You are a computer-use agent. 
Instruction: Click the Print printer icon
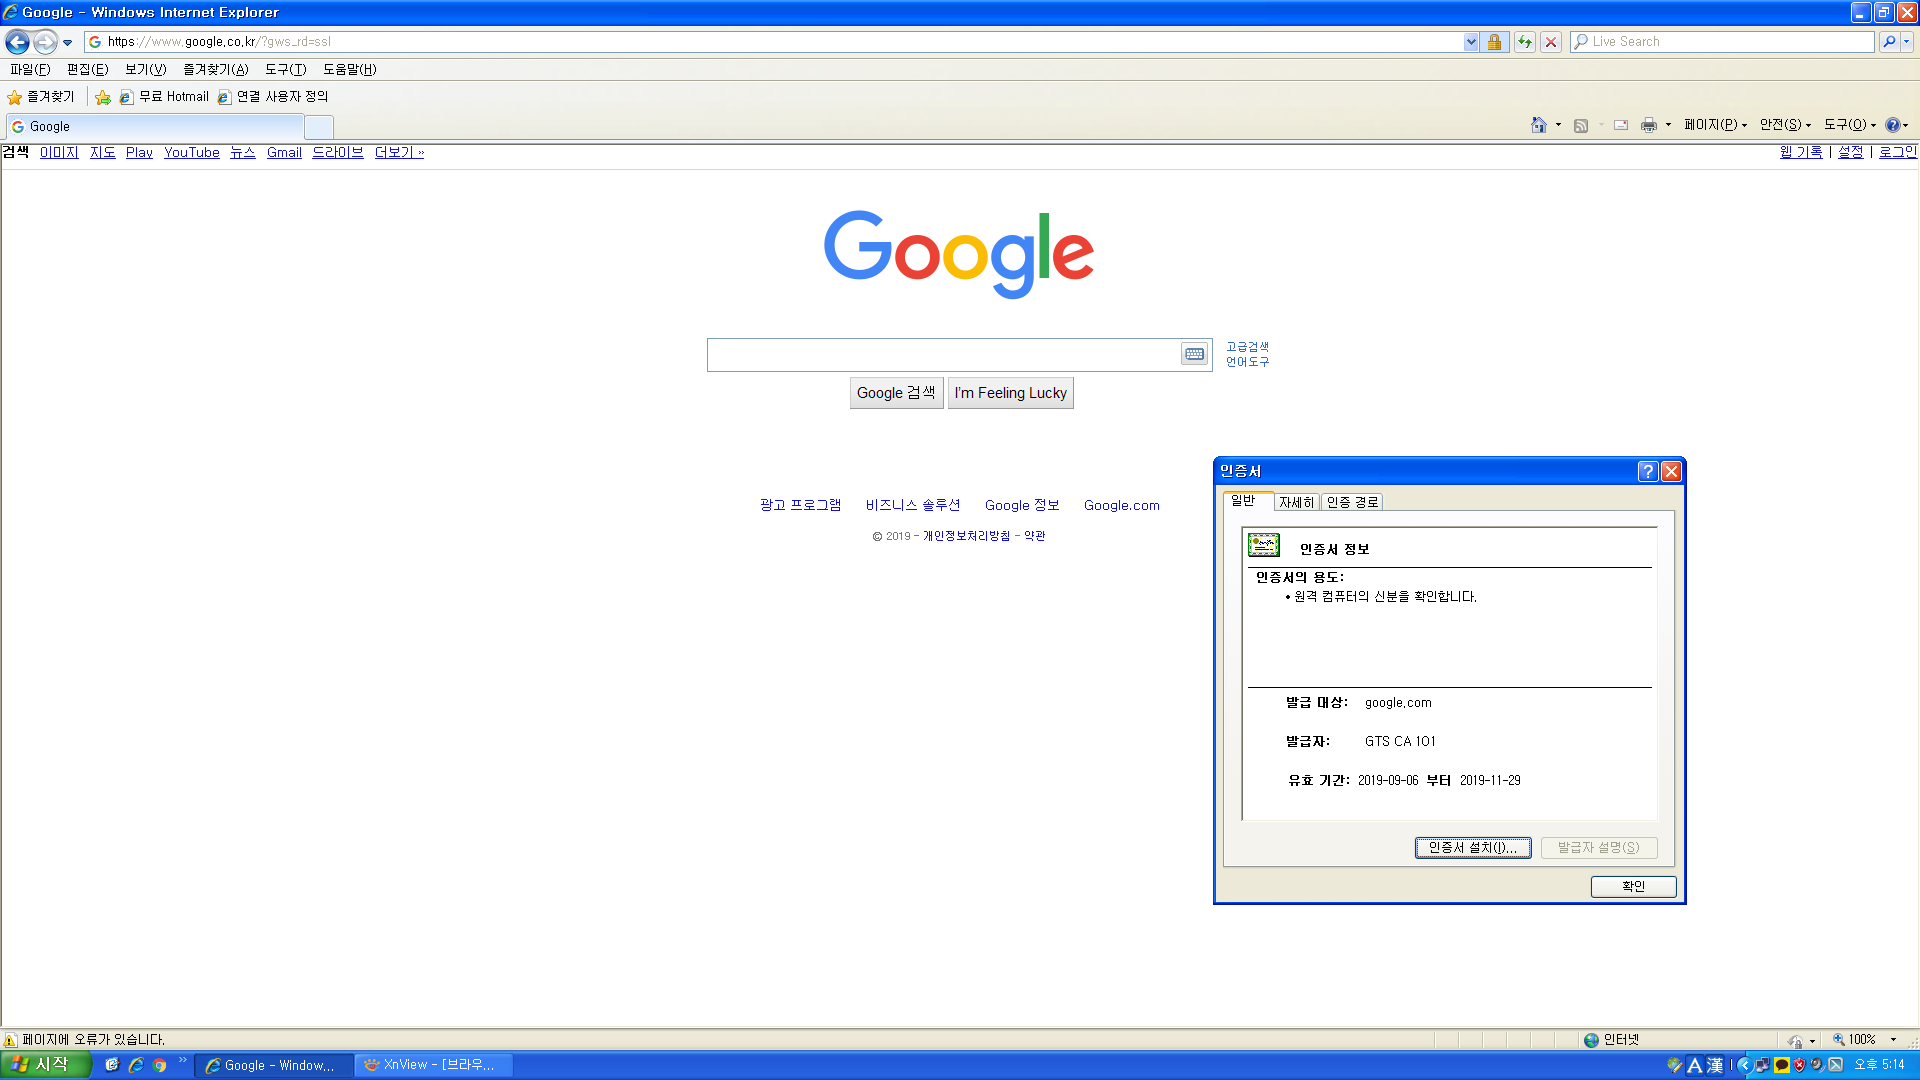(1649, 125)
